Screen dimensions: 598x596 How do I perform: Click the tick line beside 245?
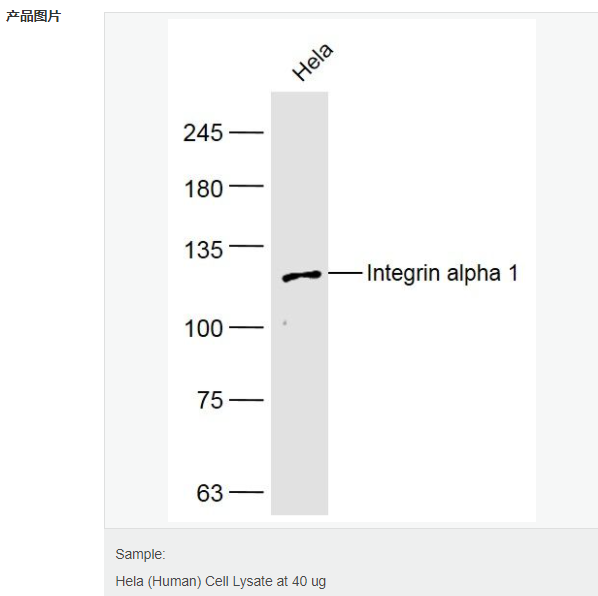point(246,132)
